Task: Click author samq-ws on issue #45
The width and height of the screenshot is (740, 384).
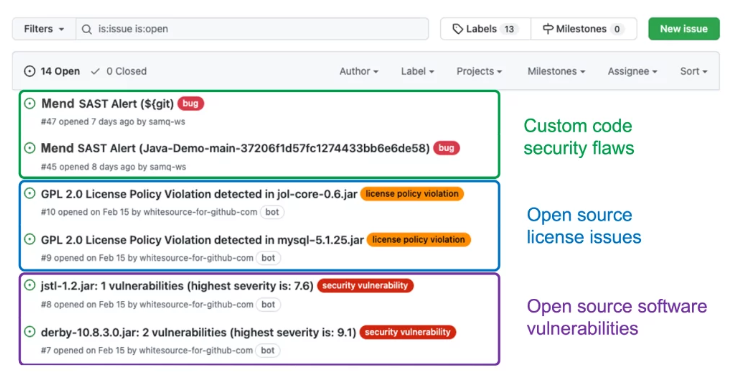Action: [168, 167]
